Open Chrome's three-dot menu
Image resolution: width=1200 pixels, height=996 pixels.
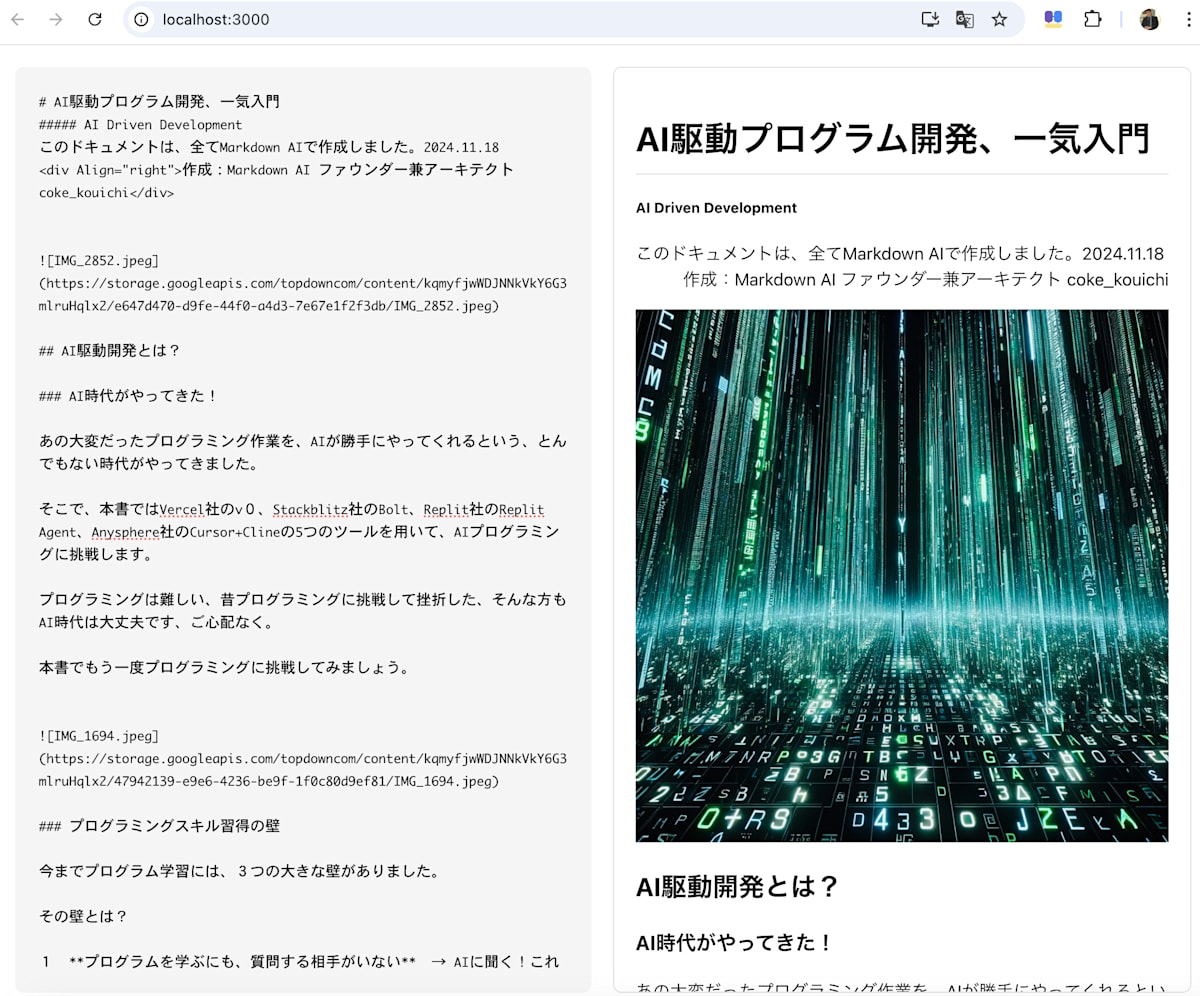pyautogui.click(x=1188, y=19)
